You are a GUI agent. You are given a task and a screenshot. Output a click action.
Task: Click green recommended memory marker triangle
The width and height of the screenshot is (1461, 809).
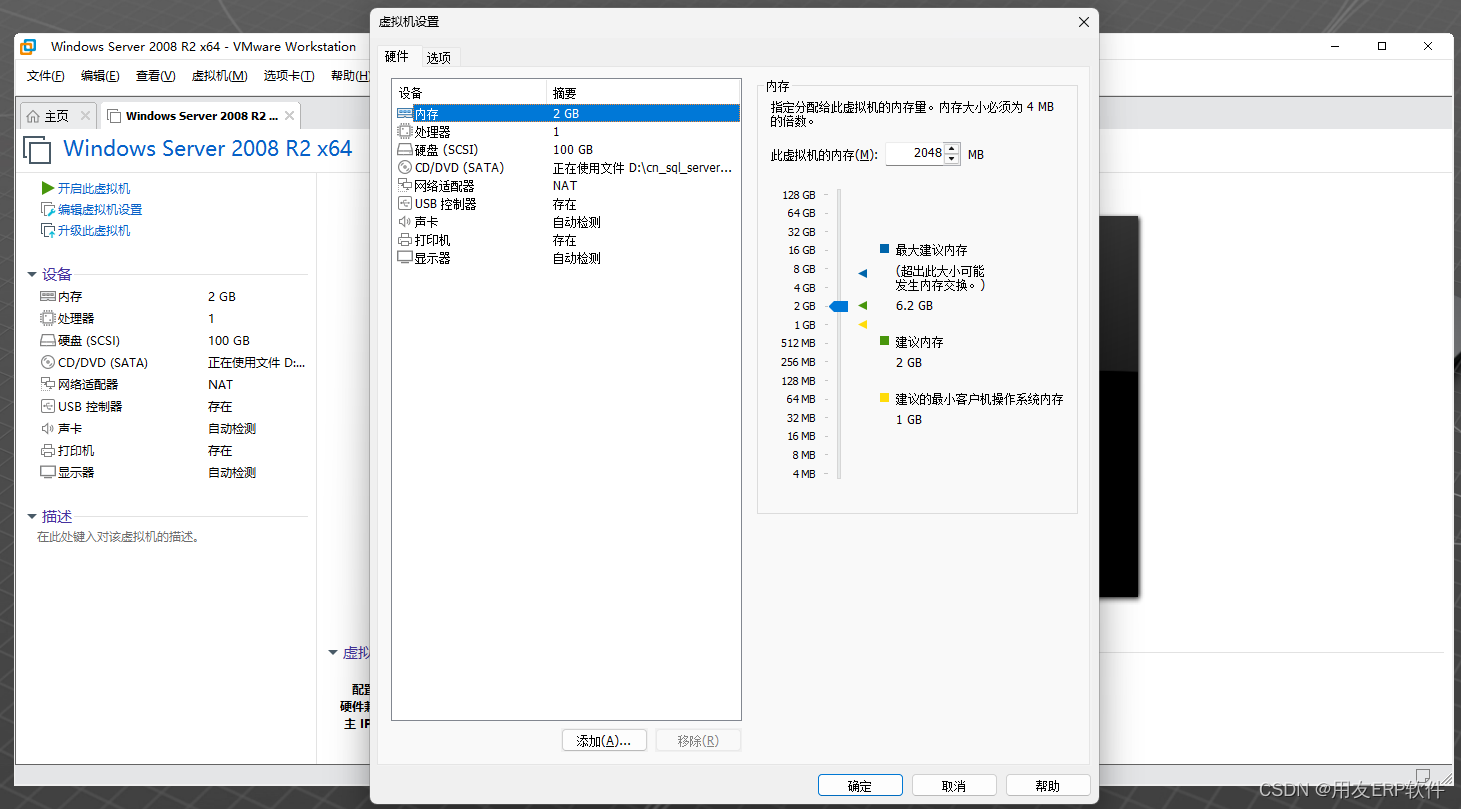[863, 305]
